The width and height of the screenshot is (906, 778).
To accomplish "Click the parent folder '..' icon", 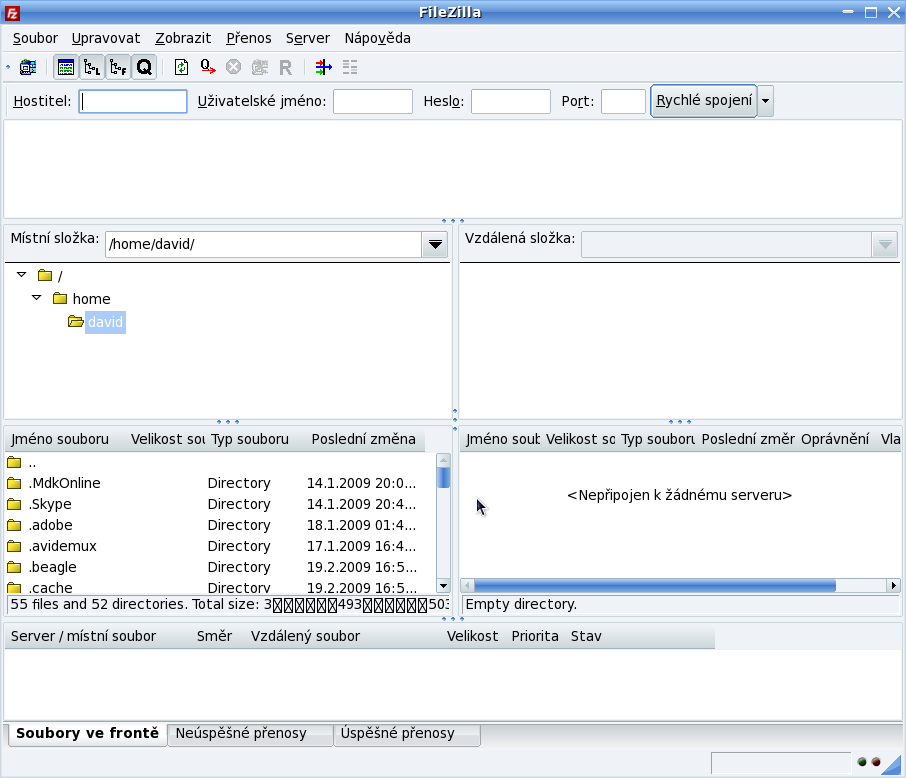I will click(x=14, y=462).
